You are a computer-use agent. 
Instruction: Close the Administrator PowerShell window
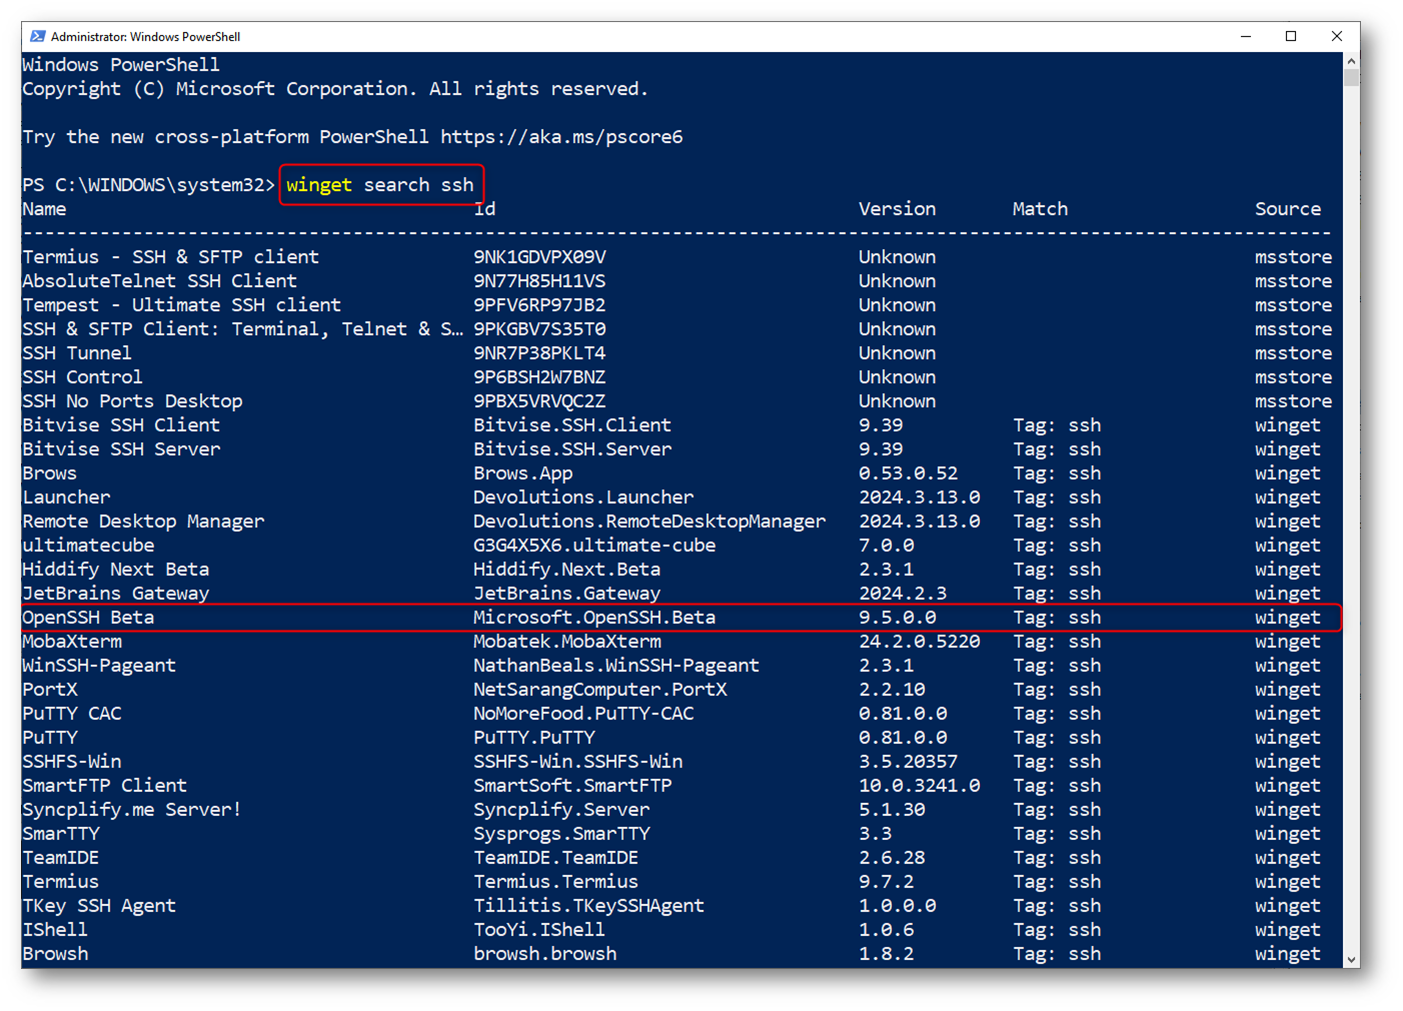coord(1337,36)
